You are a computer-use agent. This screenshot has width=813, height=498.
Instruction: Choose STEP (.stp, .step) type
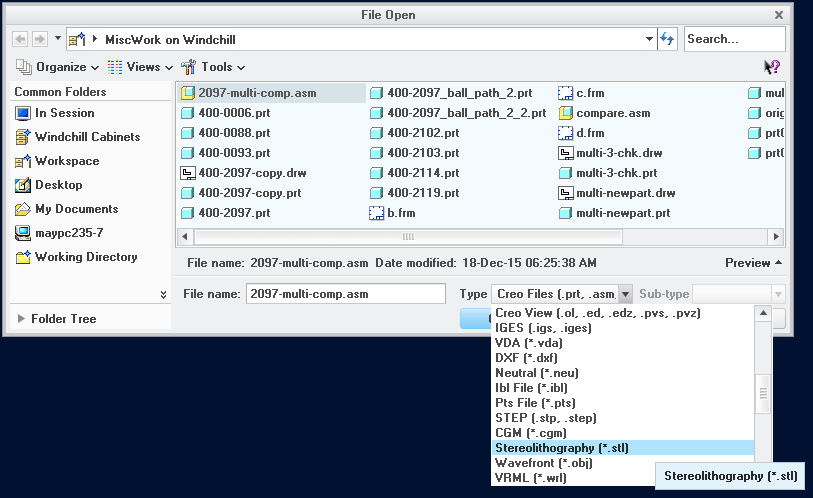(x=622, y=418)
